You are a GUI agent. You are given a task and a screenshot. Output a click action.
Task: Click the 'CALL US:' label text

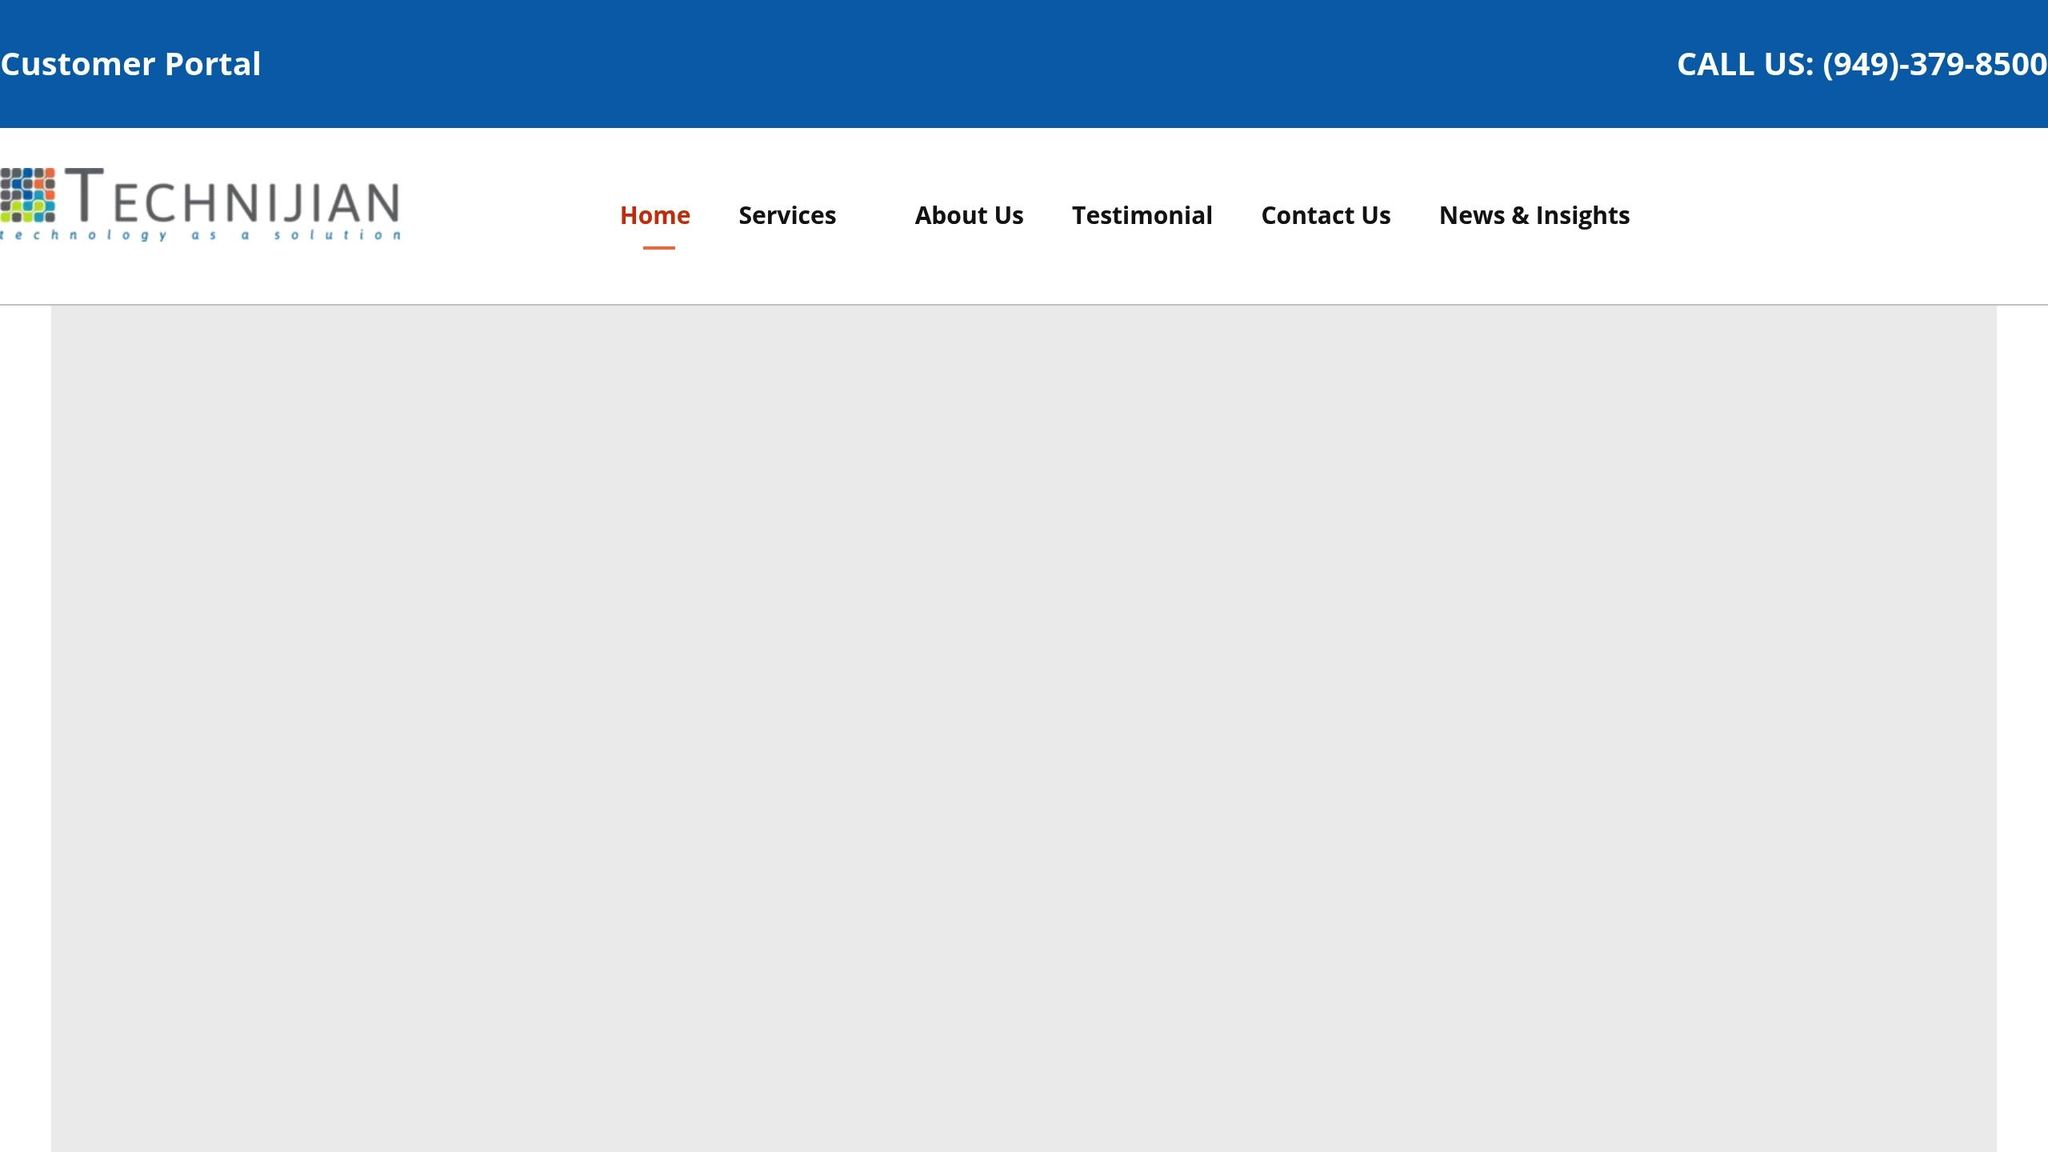(1744, 64)
